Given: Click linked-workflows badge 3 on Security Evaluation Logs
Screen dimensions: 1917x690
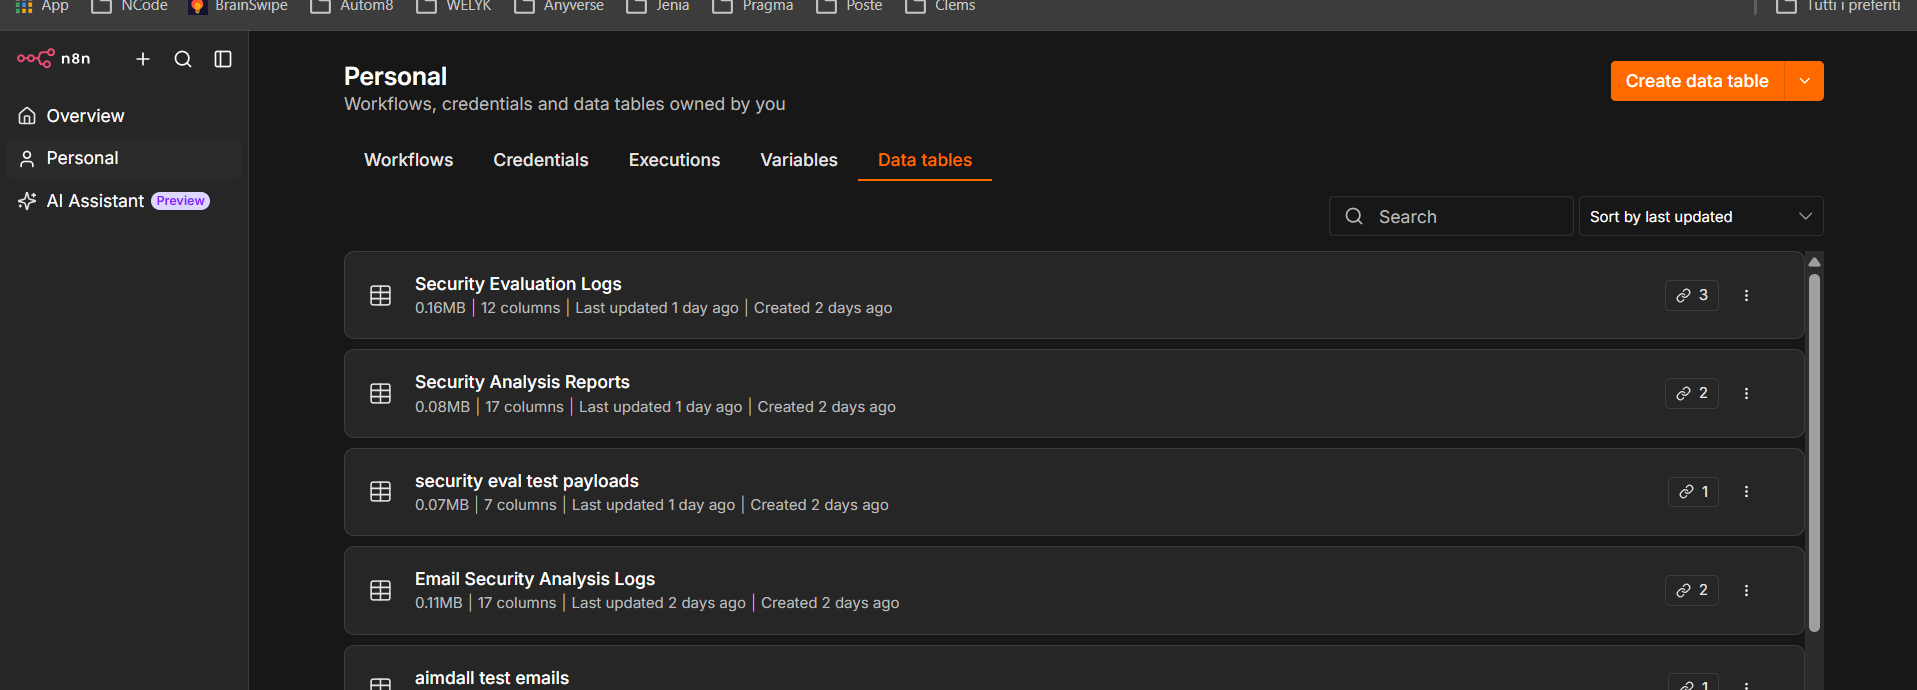Looking at the screenshot, I should pos(1692,295).
